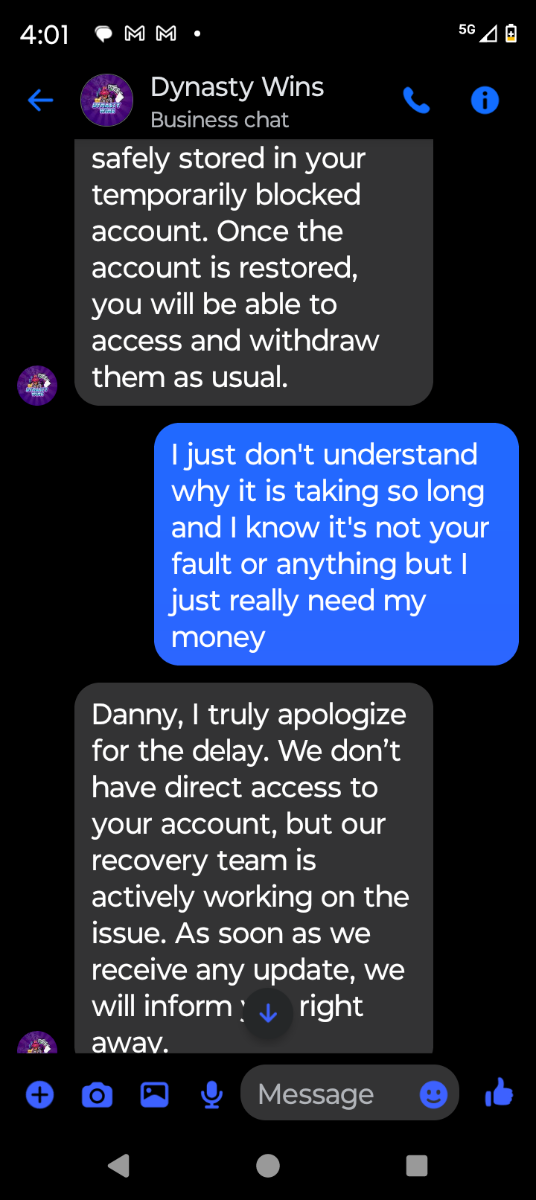This screenshot has height=1200, width=536.
Task: Tap the Android back navigation triangle
Action: 118,1165
